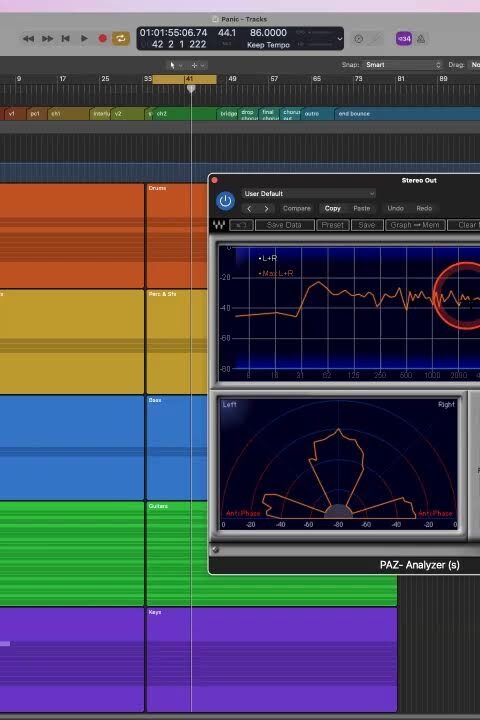Click the stereo position display center
480x720 pixels.
pos(339,464)
